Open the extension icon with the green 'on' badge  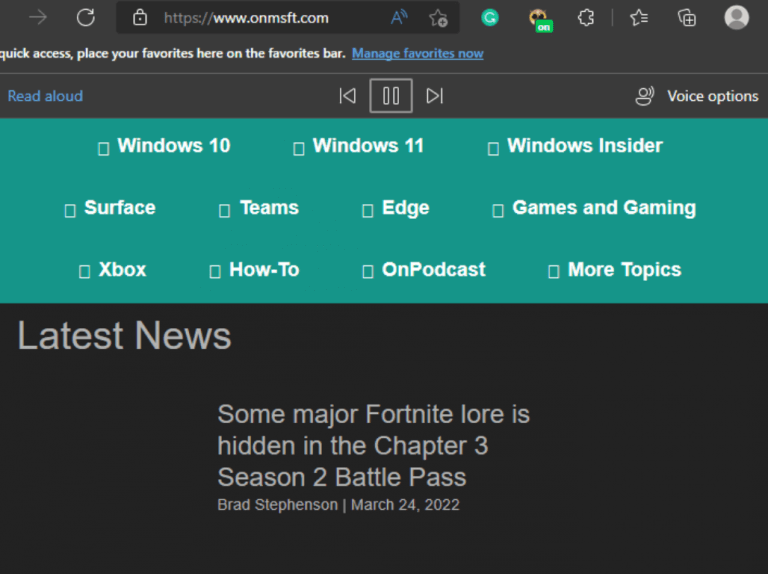pyautogui.click(x=540, y=20)
